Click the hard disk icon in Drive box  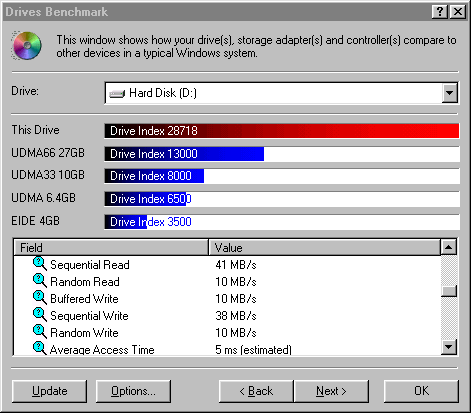[x=117, y=94]
